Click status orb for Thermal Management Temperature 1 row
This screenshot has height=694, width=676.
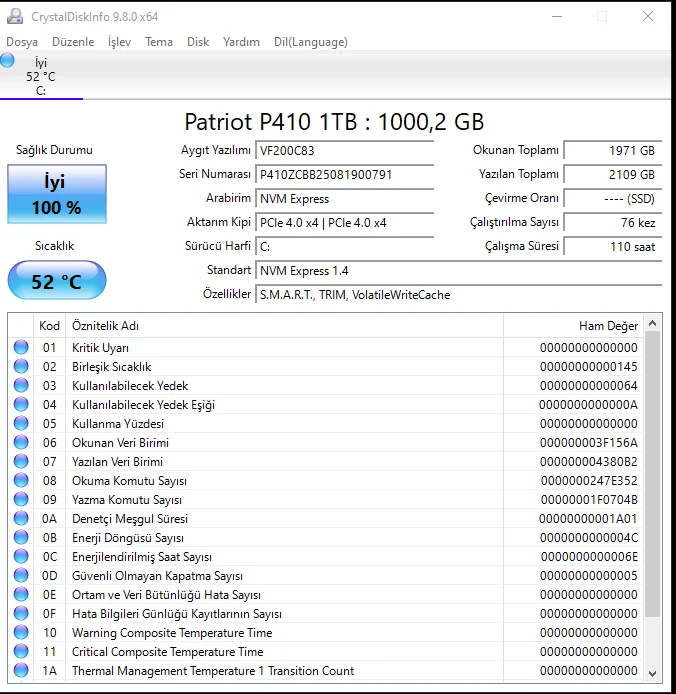tap(21, 671)
